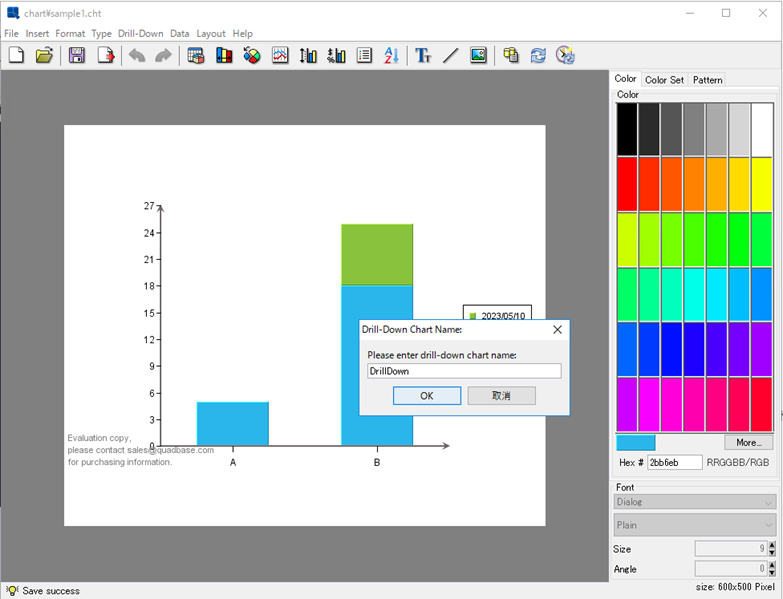Click the New chart icon
Screen dimensions: 783x599
pyautogui.click(x=16, y=56)
